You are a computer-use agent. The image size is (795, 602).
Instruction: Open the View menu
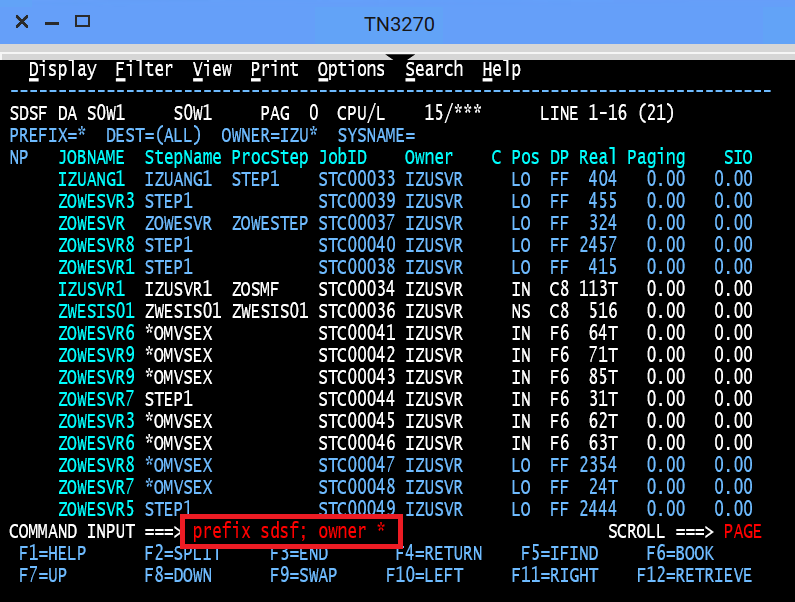click(212, 70)
